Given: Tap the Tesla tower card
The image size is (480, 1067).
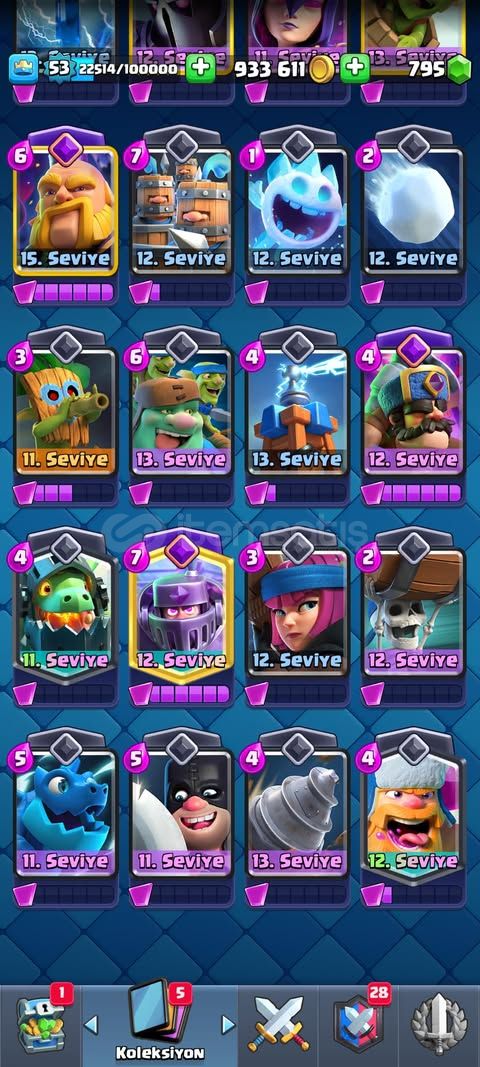Looking at the screenshot, I should point(297,406).
